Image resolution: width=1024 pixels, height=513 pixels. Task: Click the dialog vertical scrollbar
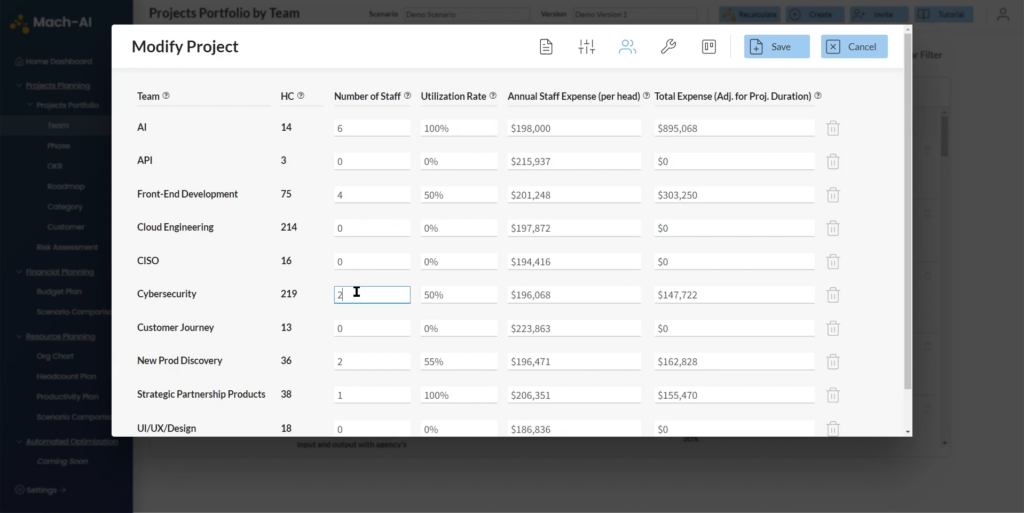(x=907, y=210)
